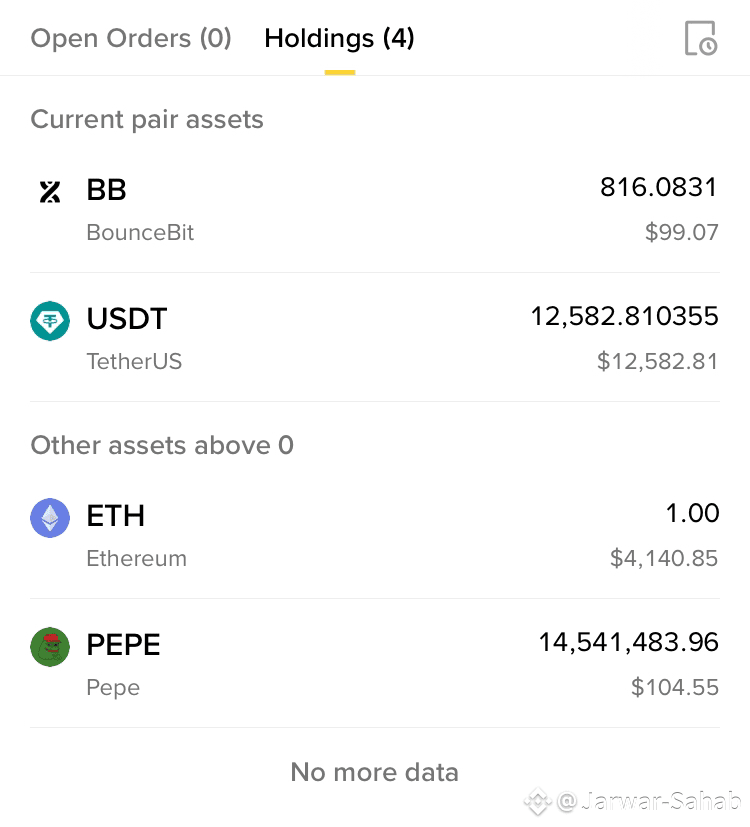Open the order history icon
Viewport: 750px width, 827px height.
click(x=701, y=38)
